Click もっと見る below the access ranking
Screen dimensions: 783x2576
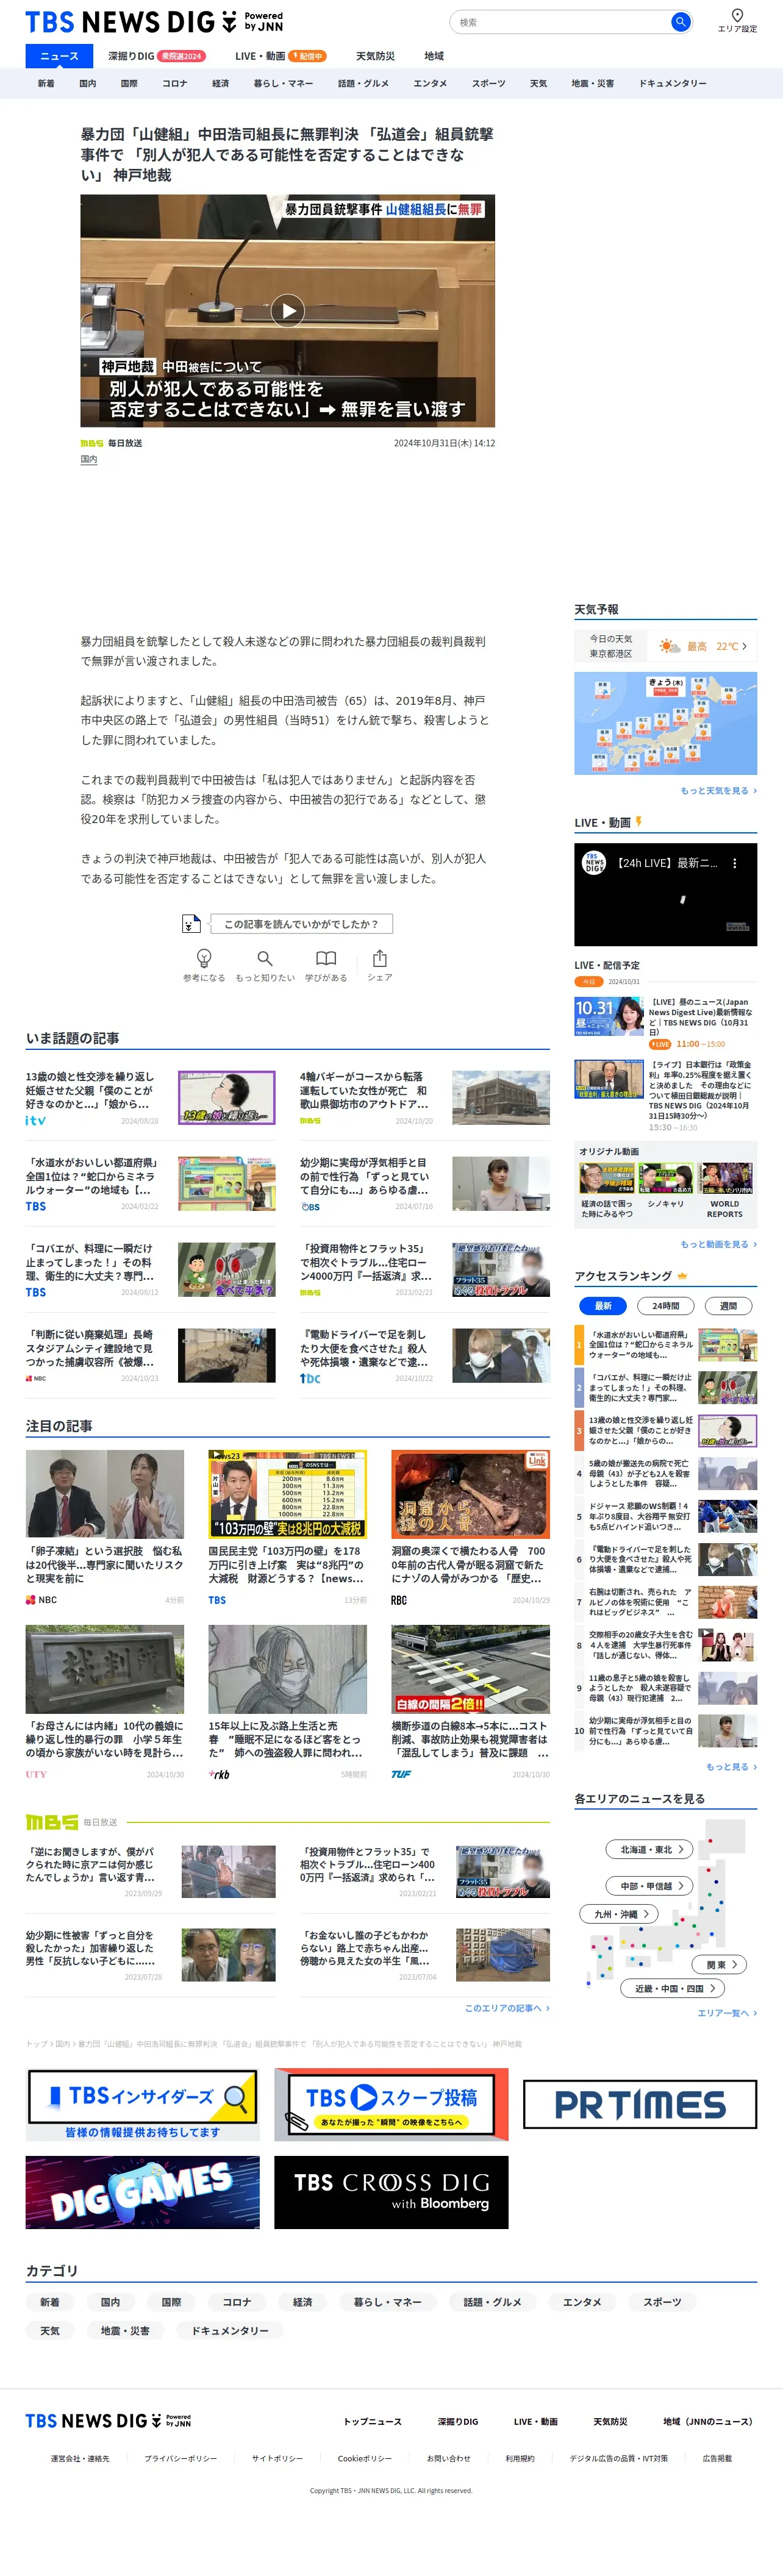731,1767
